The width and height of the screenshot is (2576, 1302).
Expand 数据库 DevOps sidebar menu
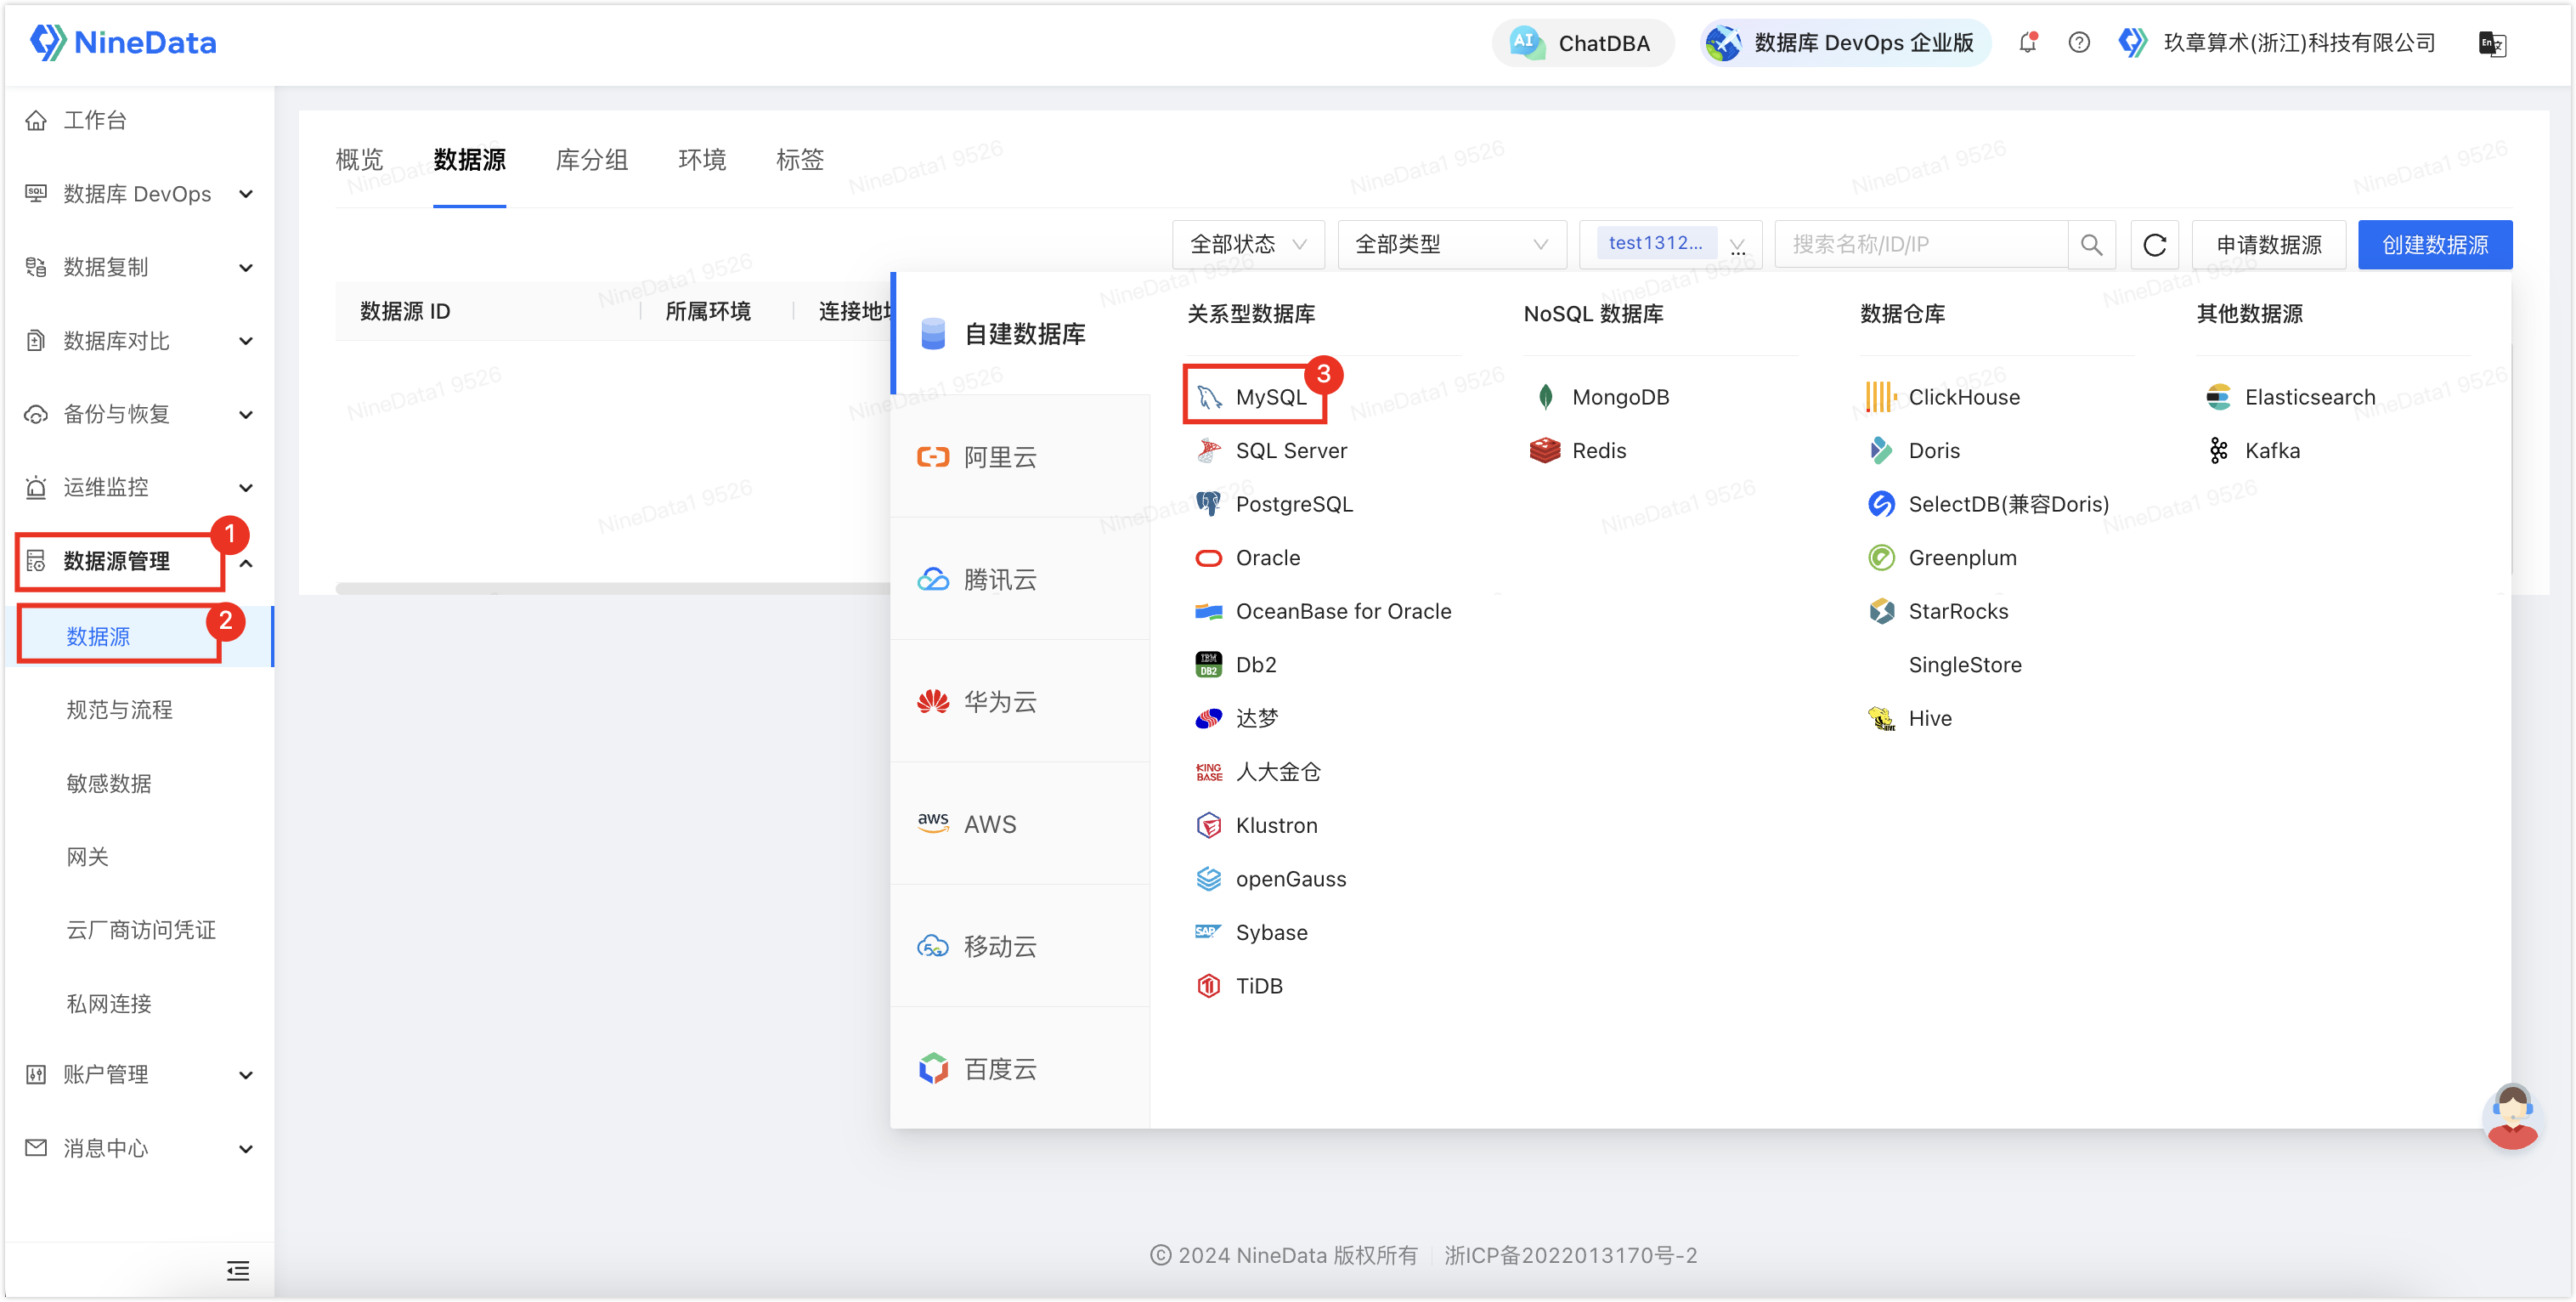coord(139,194)
